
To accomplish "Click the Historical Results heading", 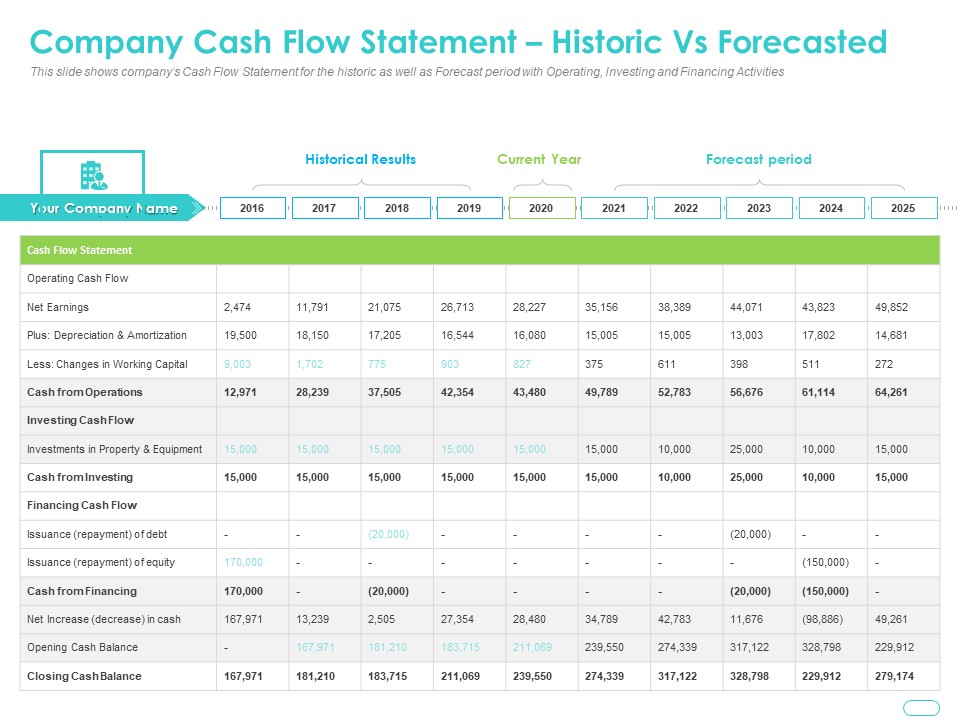I will pos(361,159).
